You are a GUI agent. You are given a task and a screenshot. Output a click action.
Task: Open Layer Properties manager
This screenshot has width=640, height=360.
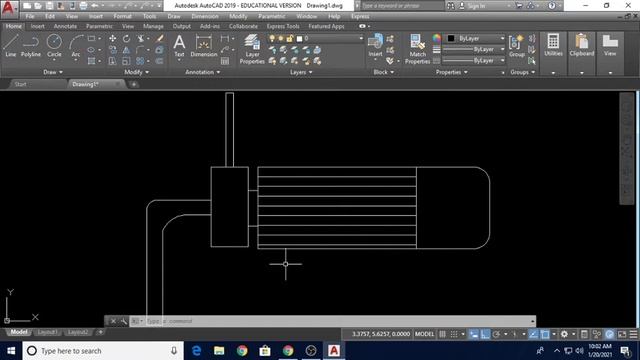pos(252,49)
